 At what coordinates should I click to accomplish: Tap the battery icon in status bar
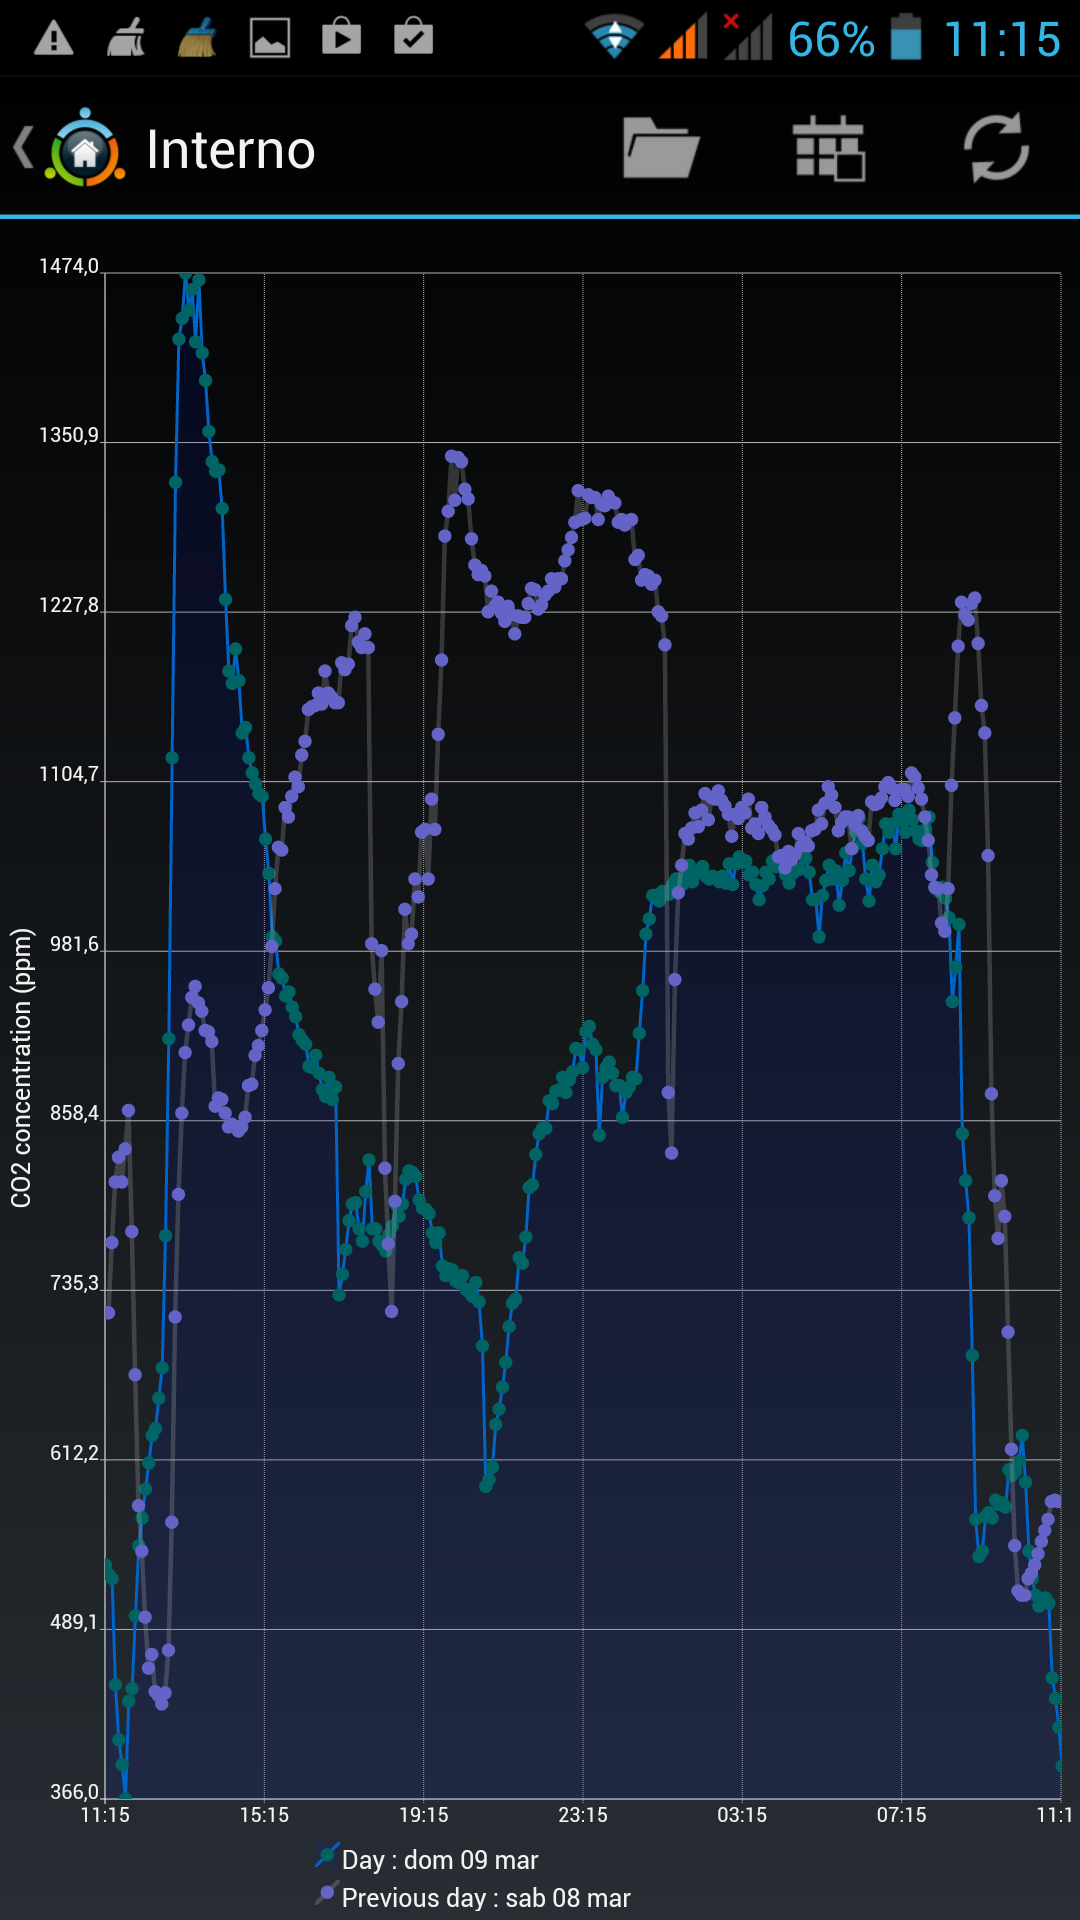(906, 37)
